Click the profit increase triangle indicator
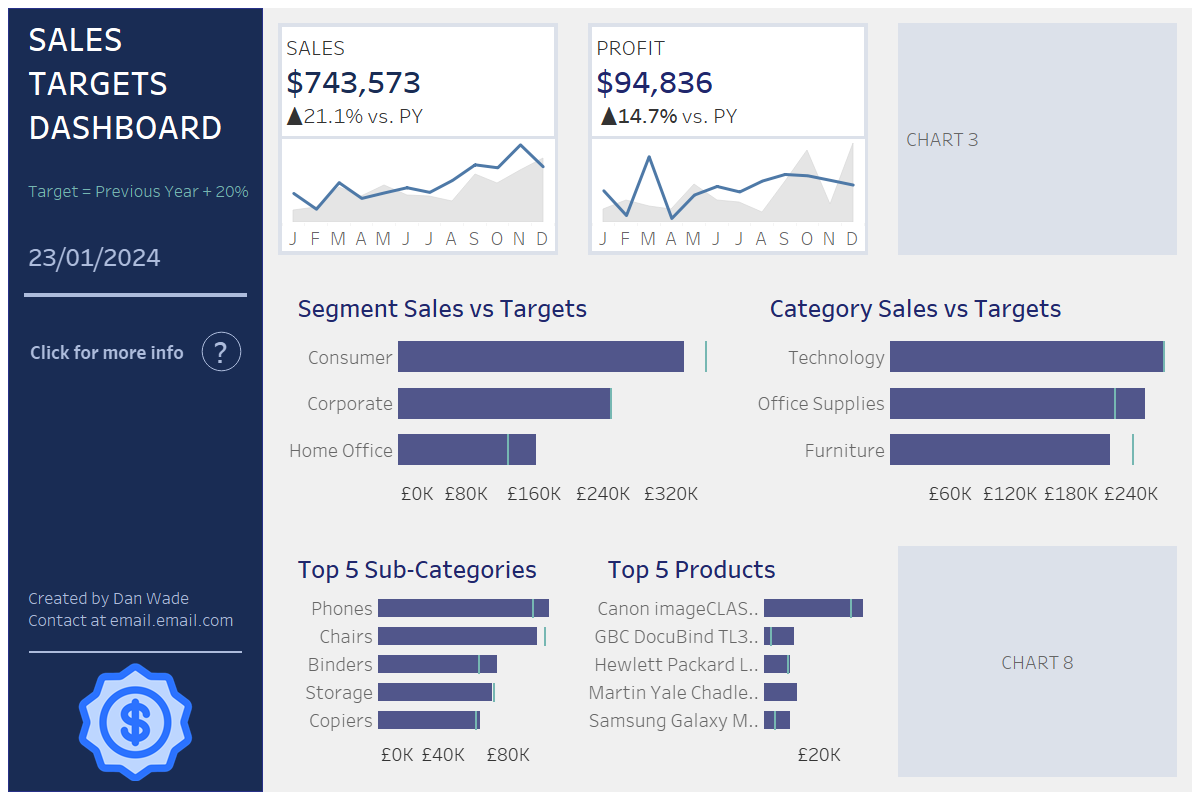Viewport: 1200px width, 800px height. tap(607, 117)
